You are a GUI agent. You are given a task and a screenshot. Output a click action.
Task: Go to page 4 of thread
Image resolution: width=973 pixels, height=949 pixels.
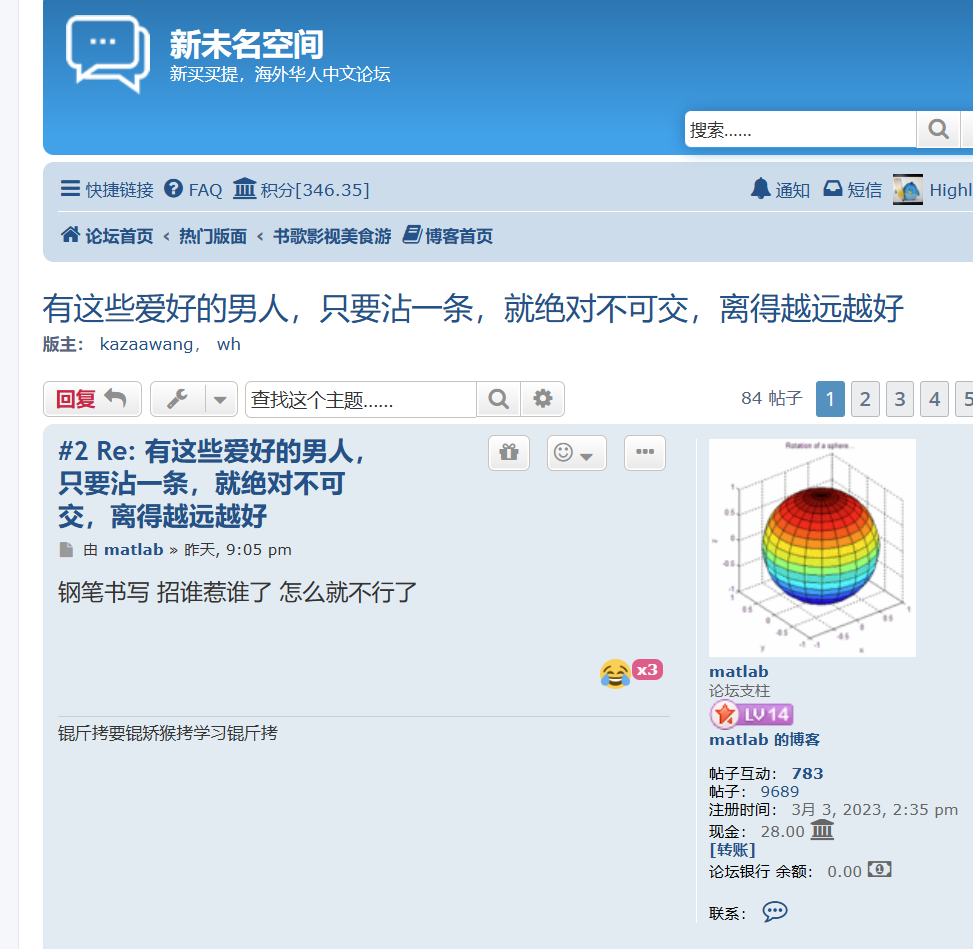[x=935, y=399]
